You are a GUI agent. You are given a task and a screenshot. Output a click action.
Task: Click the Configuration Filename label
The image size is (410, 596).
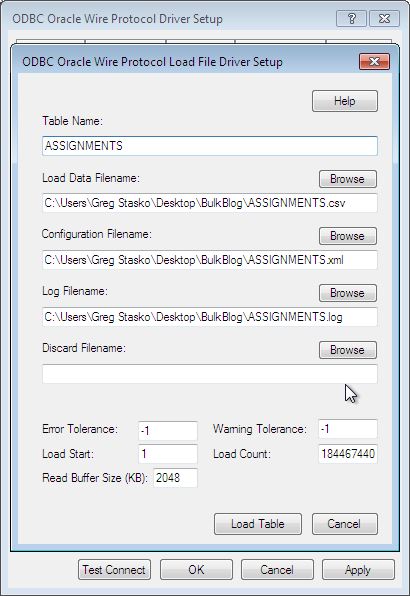(x=97, y=234)
